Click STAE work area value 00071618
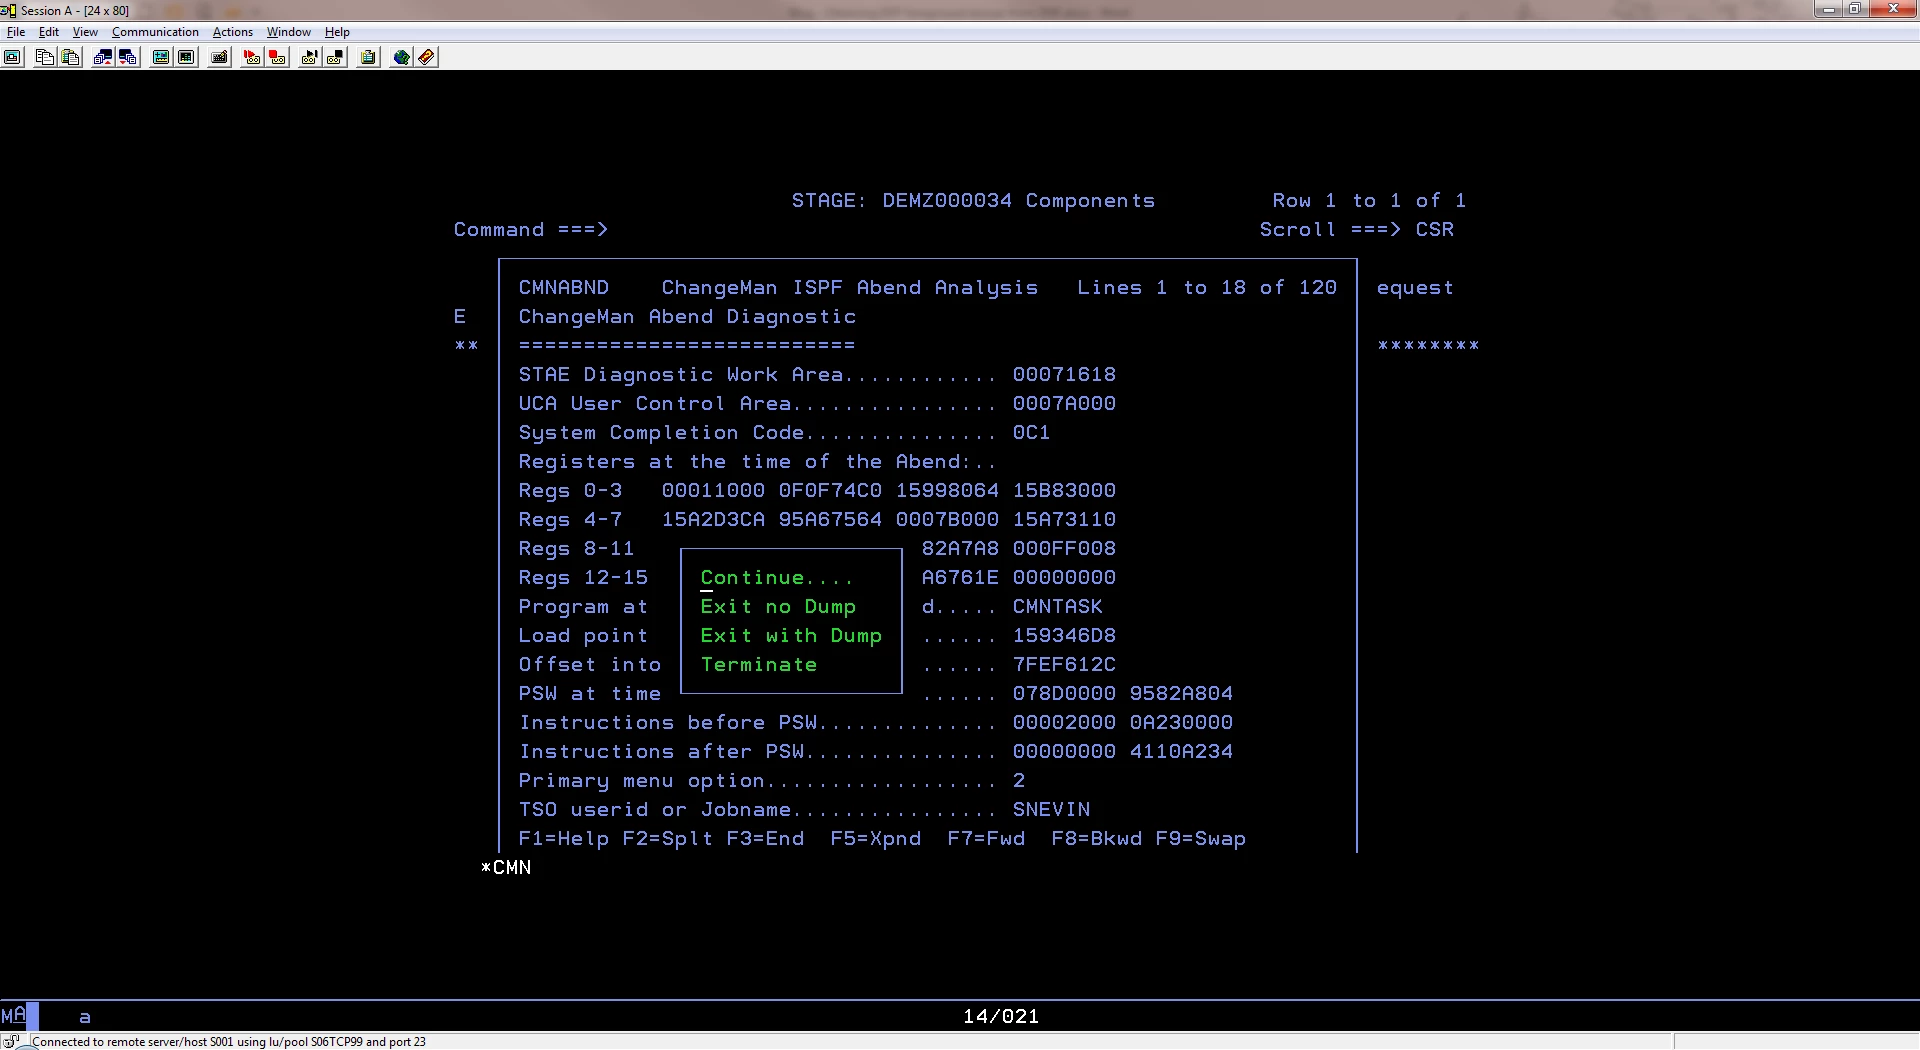Screen dimensions: 1920x1050 pos(1064,374)
